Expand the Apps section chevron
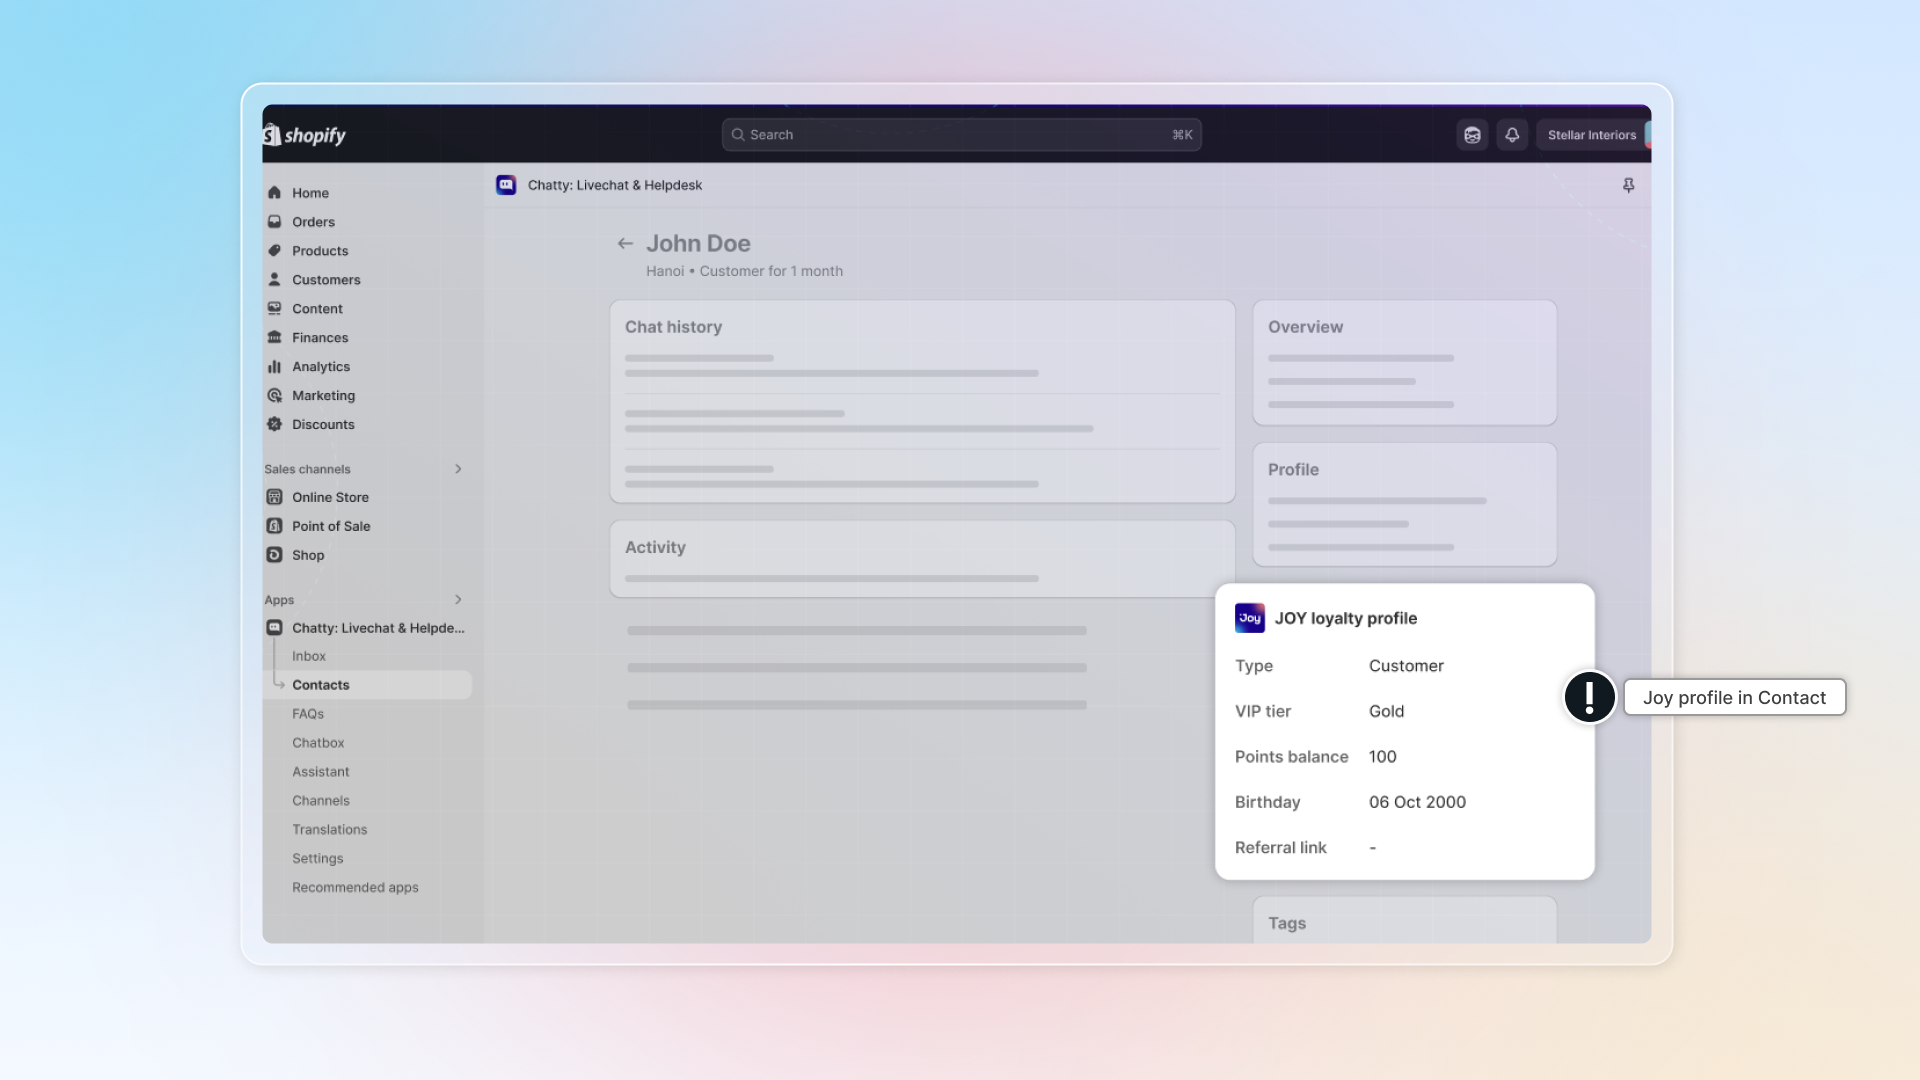Viewport: 1920px width, 1080px height. pos(458,600)
